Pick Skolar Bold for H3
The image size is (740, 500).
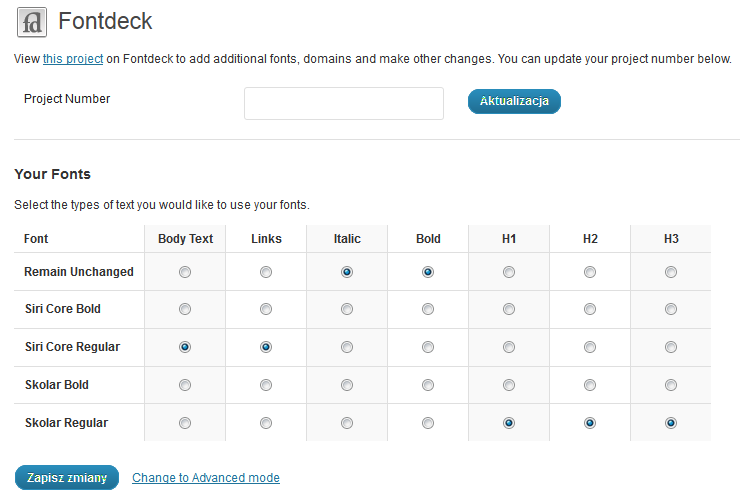[671, 385]
